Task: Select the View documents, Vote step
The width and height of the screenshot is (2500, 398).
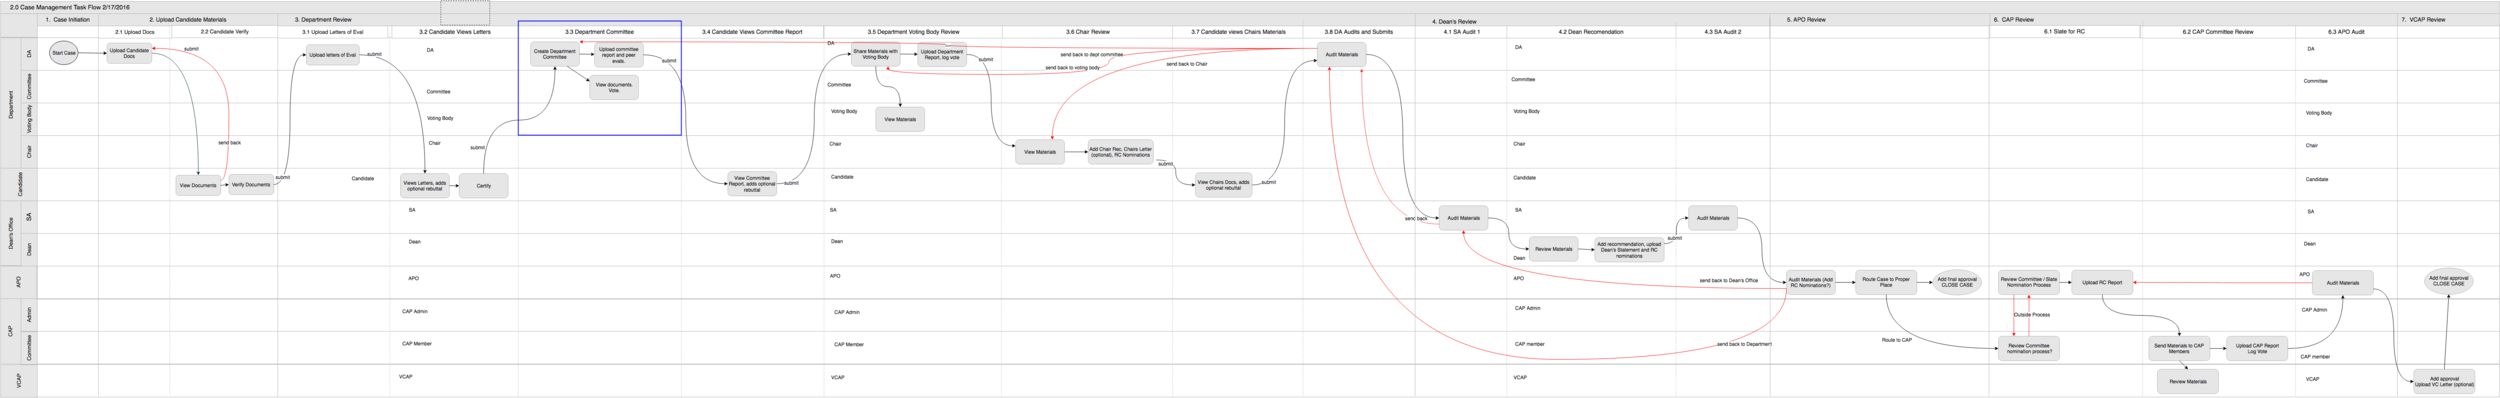Action: [614, 88]
